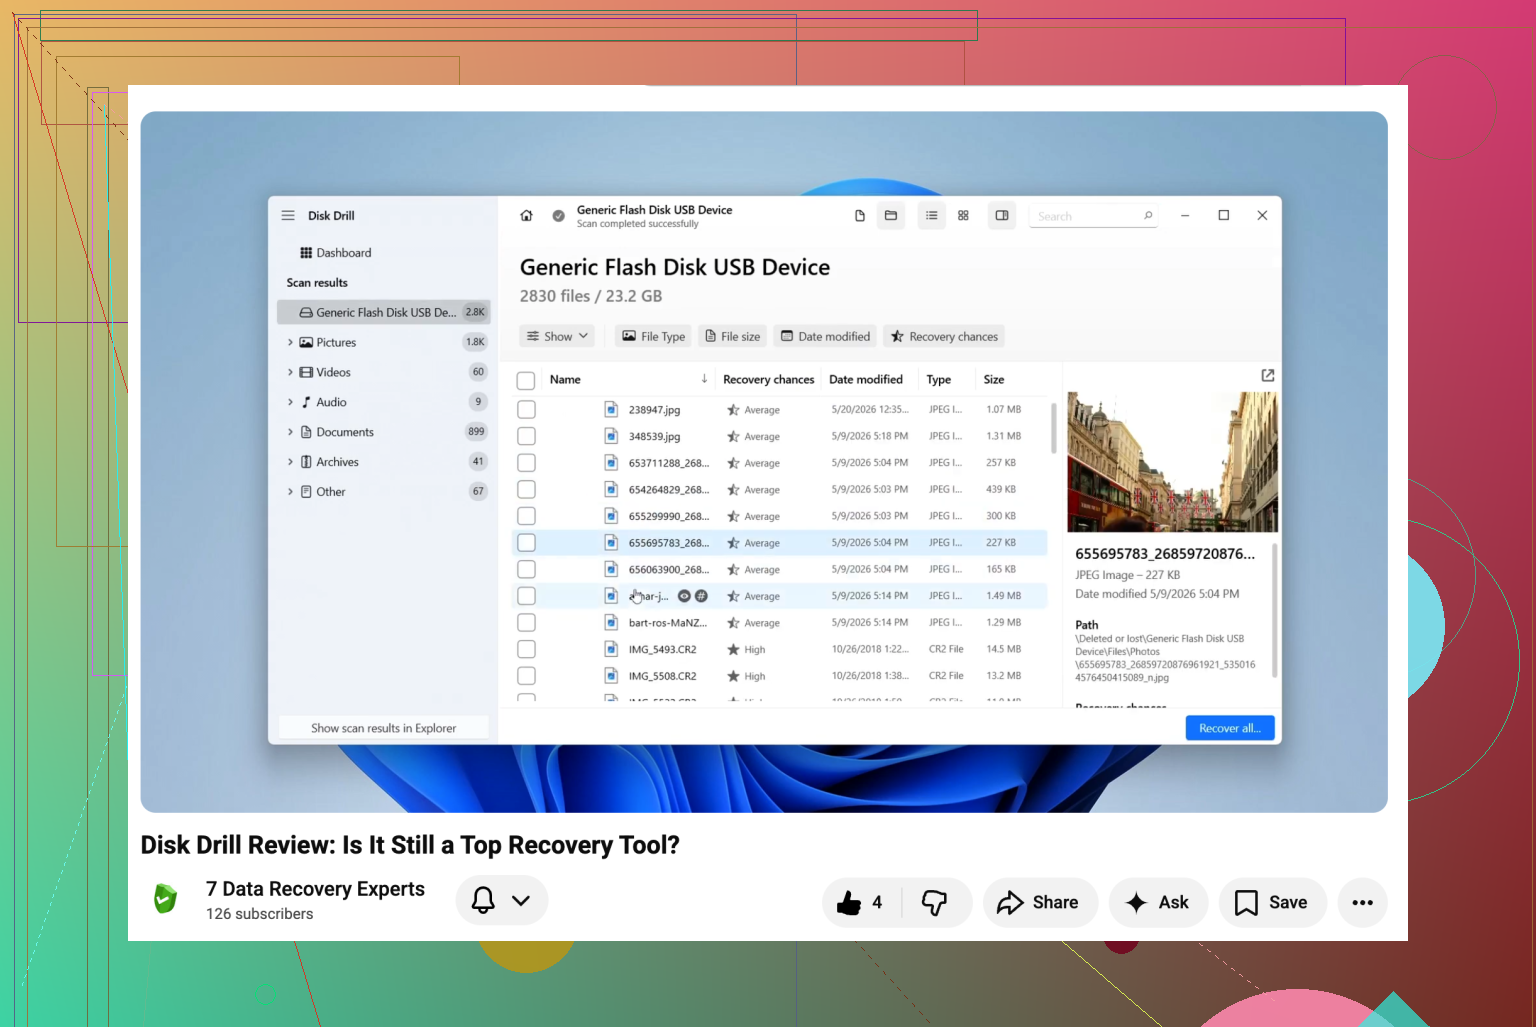Expand the Other category
The width and height of the screenshot is (1536, 1027).
tap(290, 492)
